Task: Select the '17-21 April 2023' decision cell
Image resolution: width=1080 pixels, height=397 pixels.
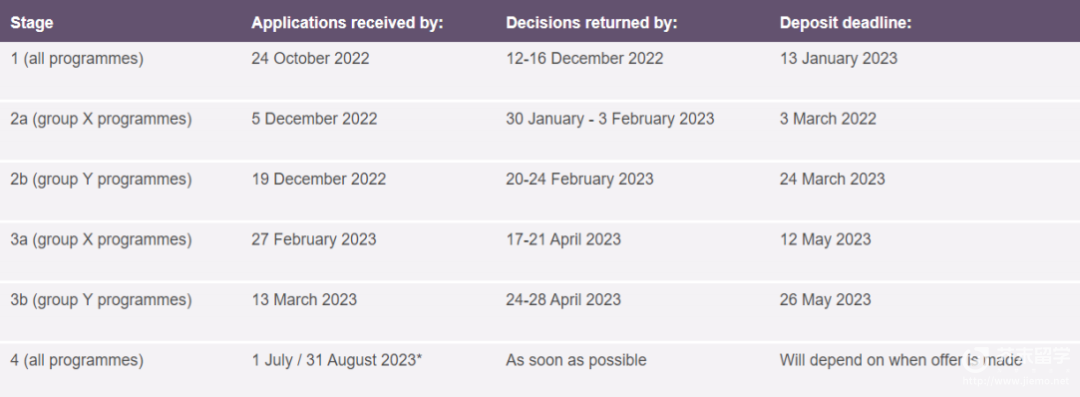Action: pyautogui.click(x=563, y=240)
